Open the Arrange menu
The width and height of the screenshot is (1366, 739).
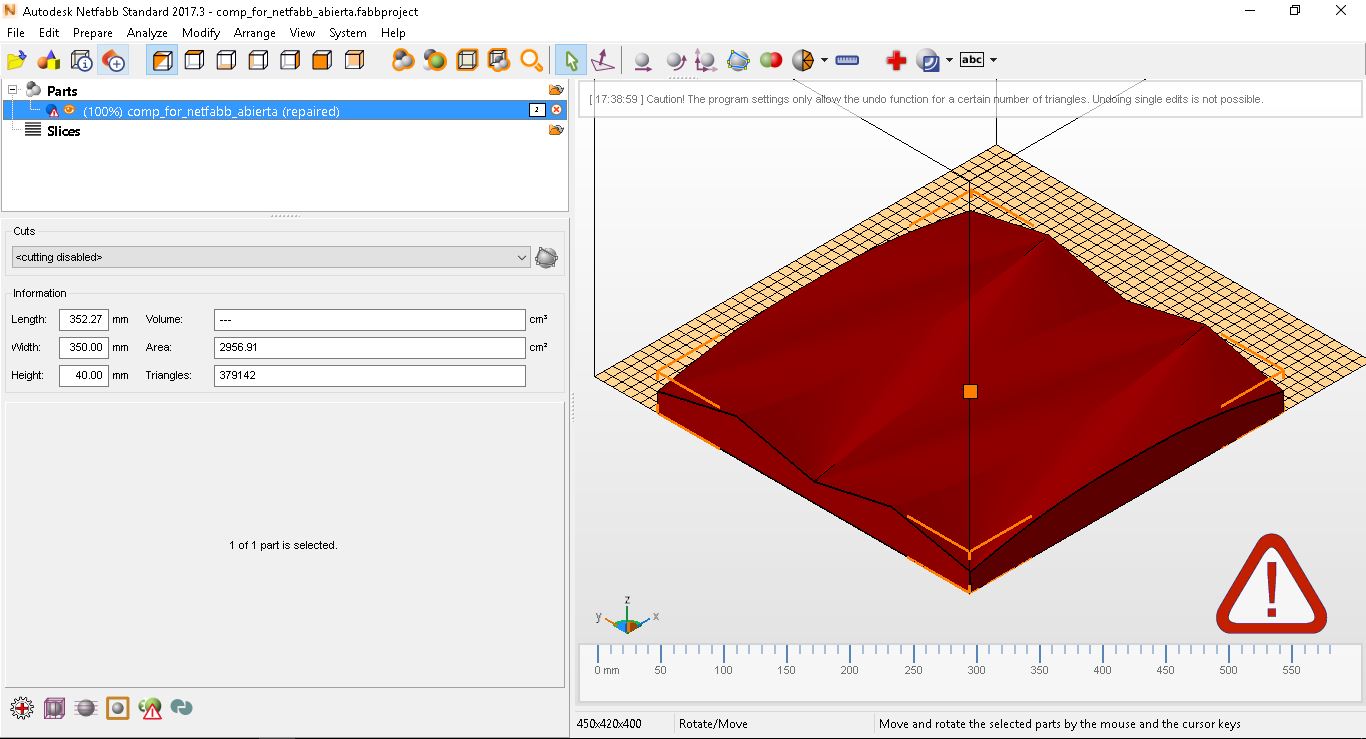[255, 33]
